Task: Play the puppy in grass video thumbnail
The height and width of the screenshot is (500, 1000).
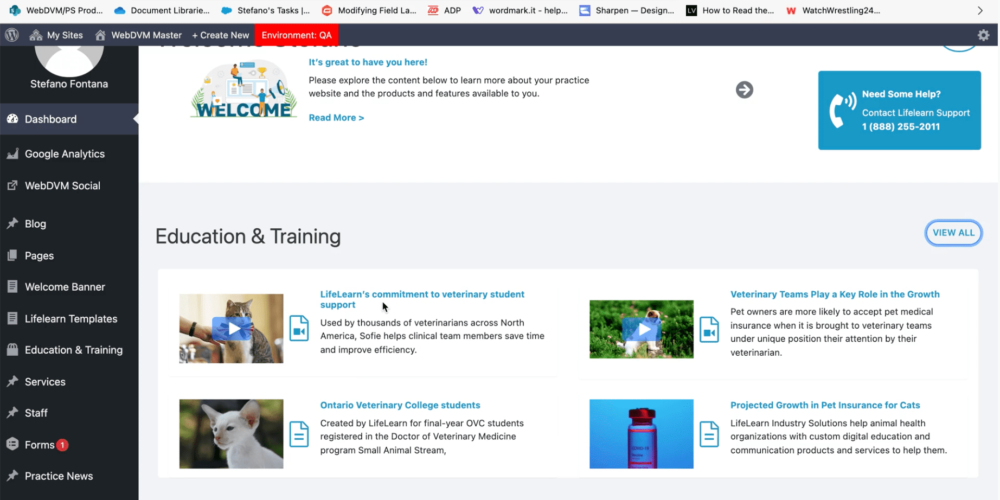Action: point(641,329)
